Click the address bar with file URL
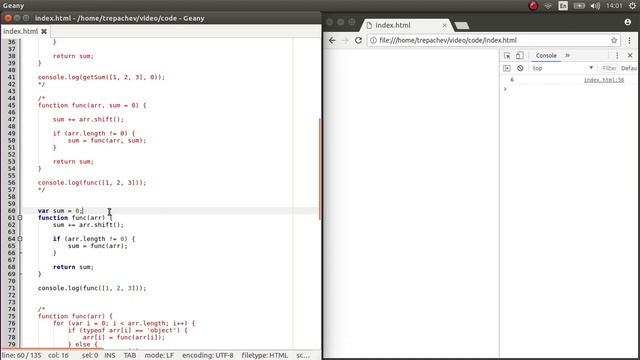Image resolution: width=640 pixels, height=360 pixels. [x=493, y=40]
